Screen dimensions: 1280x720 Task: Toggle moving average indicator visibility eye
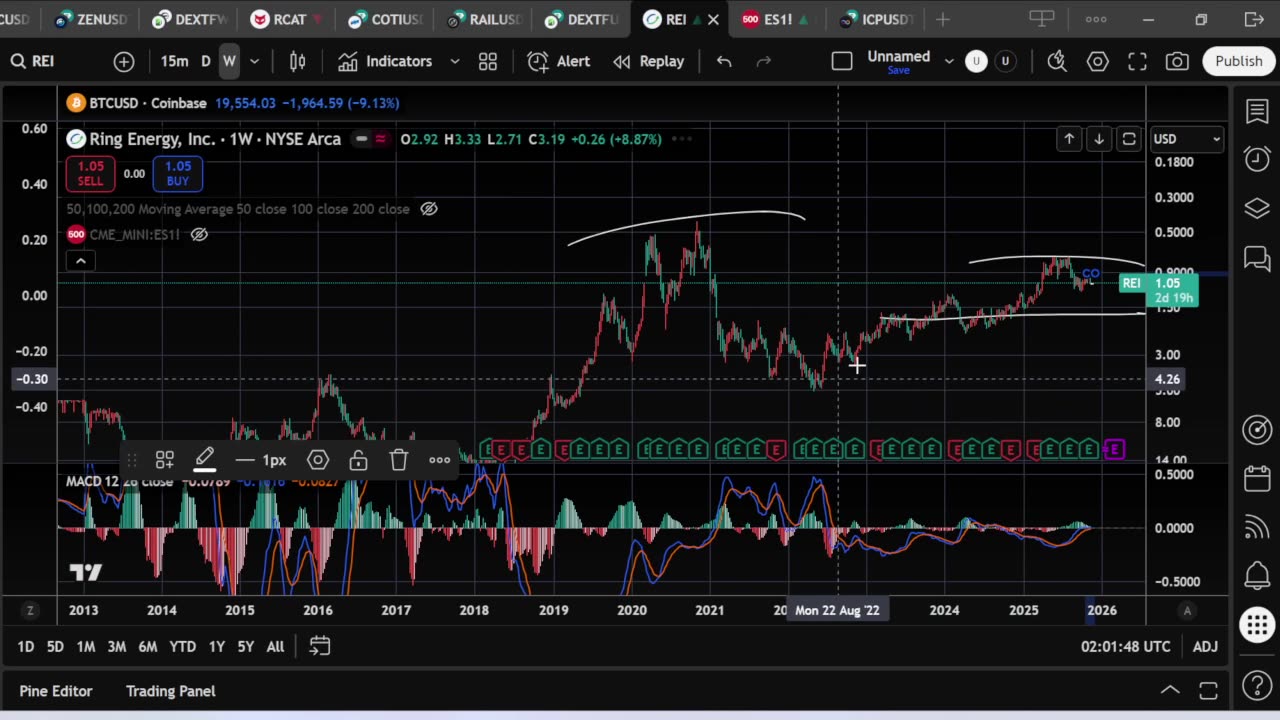tap(429, 209)
